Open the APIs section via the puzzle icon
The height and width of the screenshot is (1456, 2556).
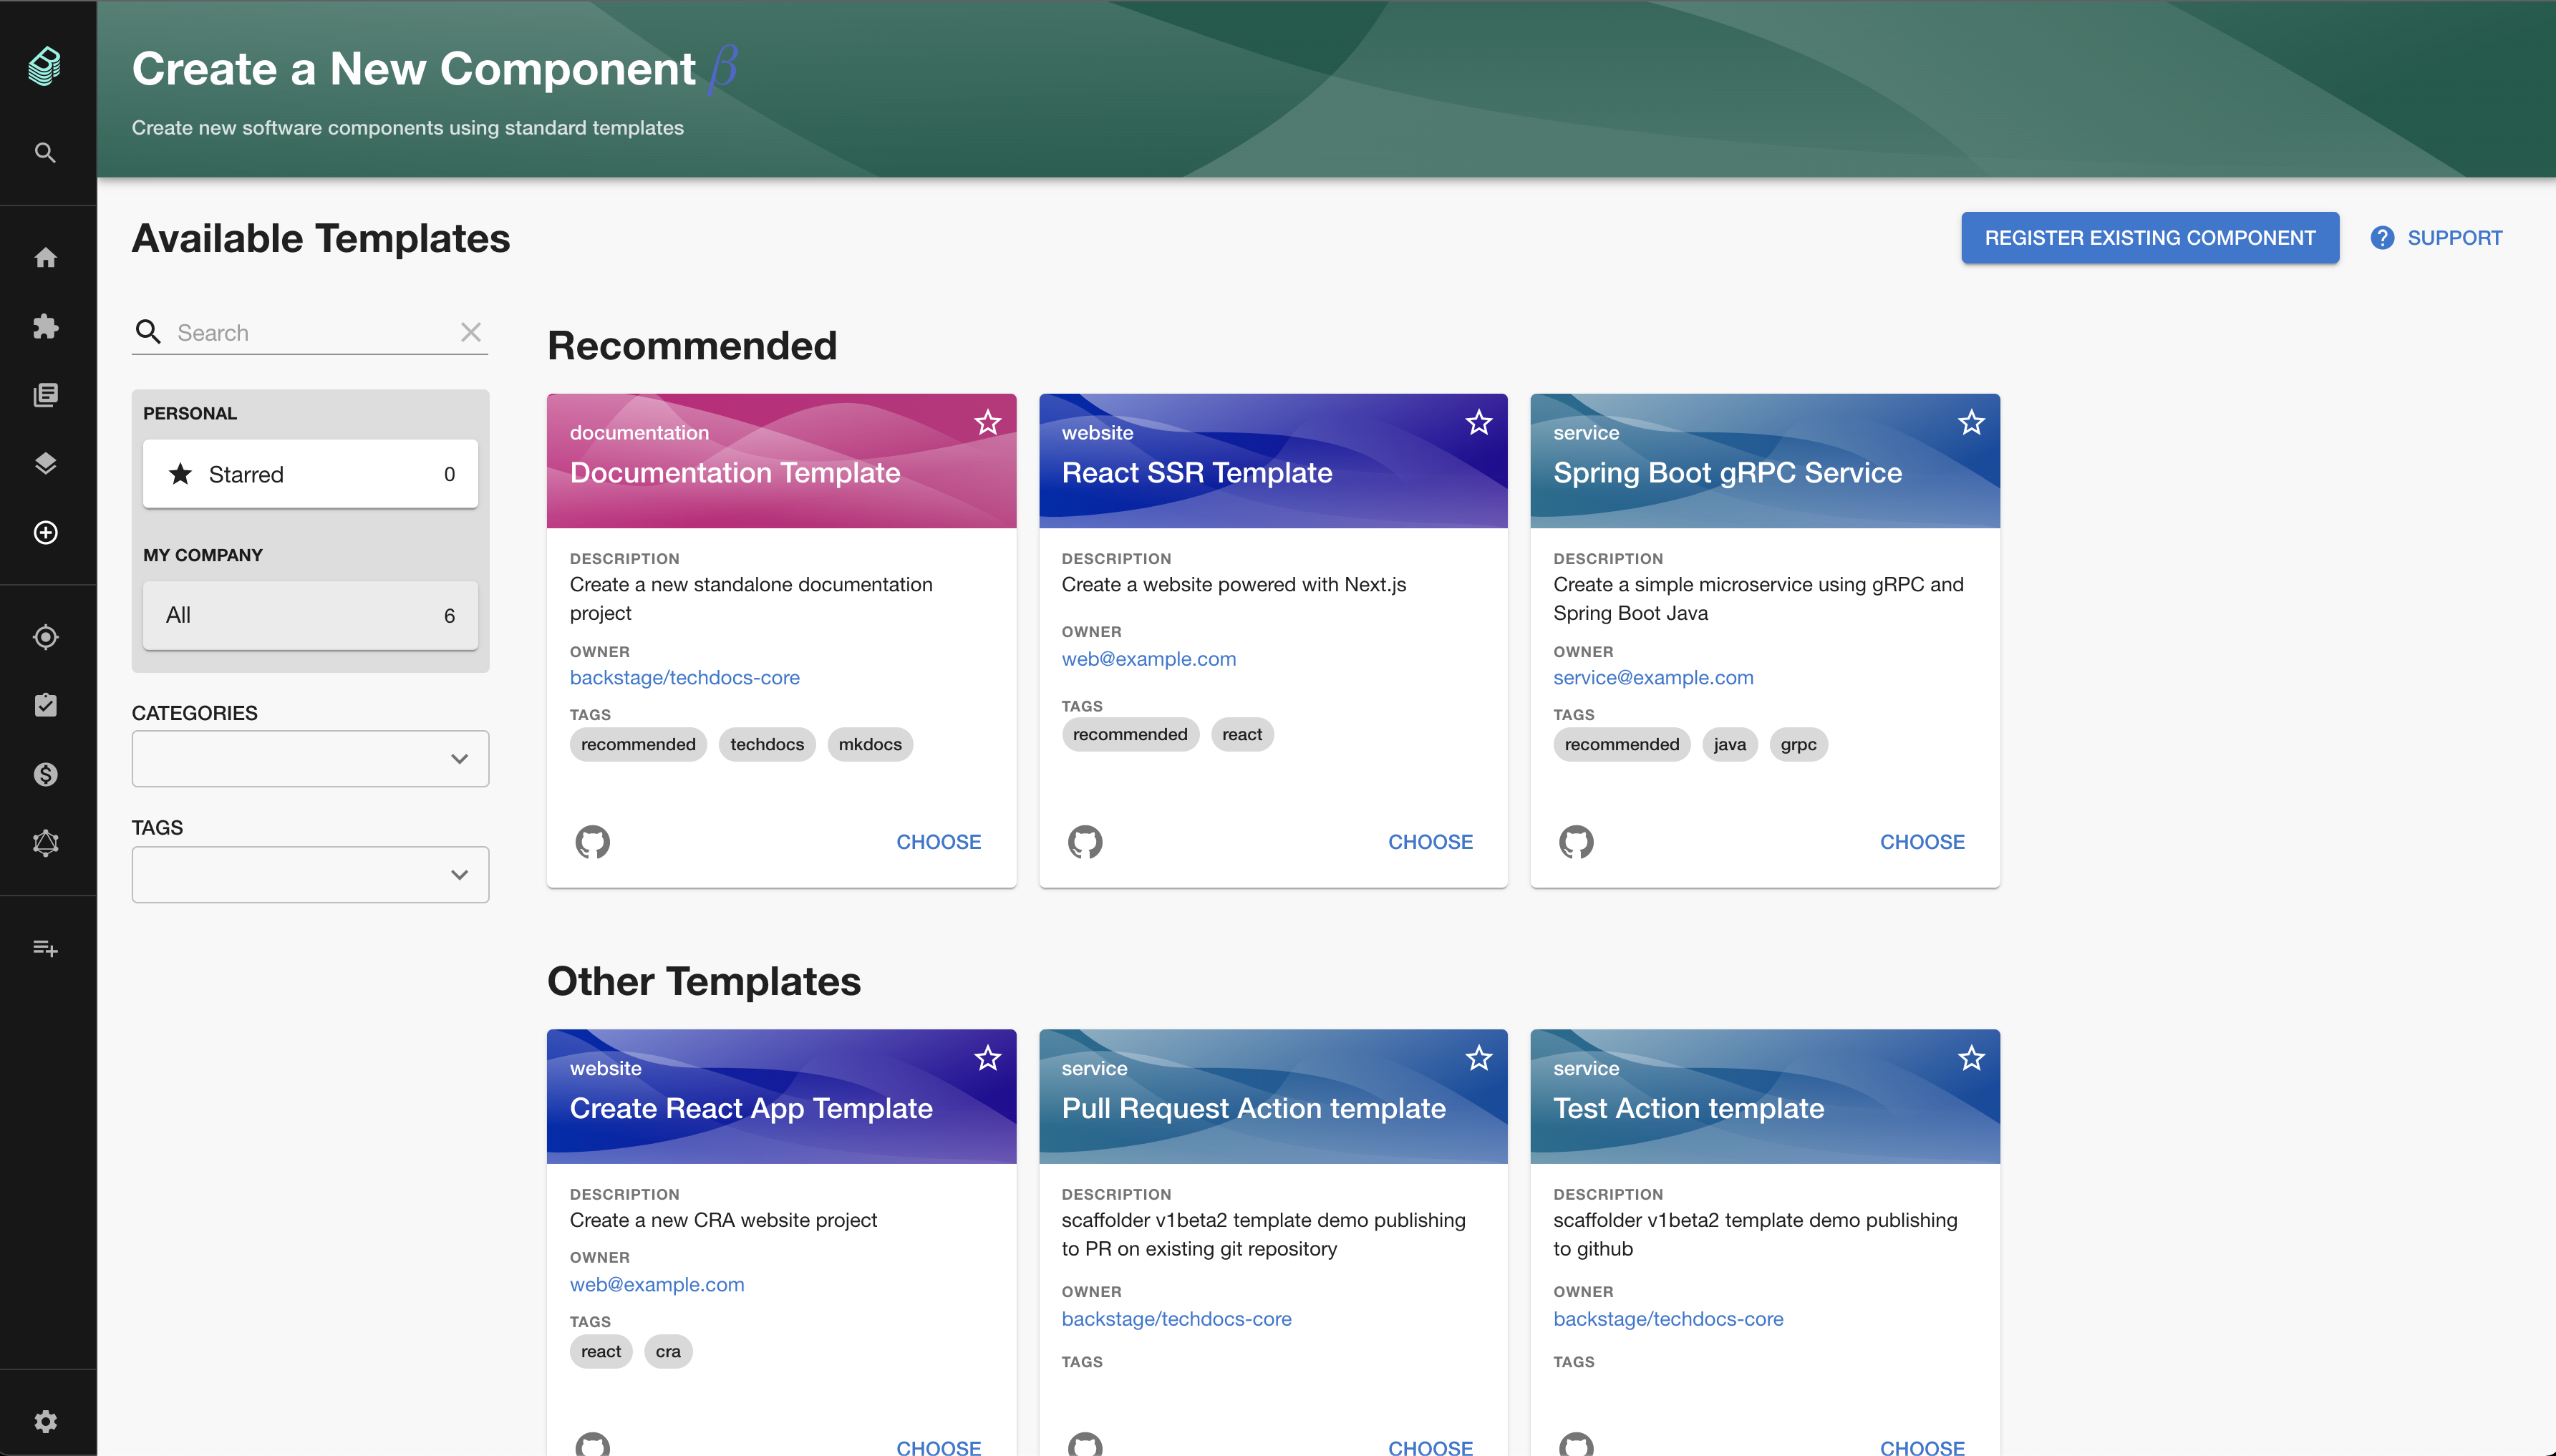tap(45, 327)
